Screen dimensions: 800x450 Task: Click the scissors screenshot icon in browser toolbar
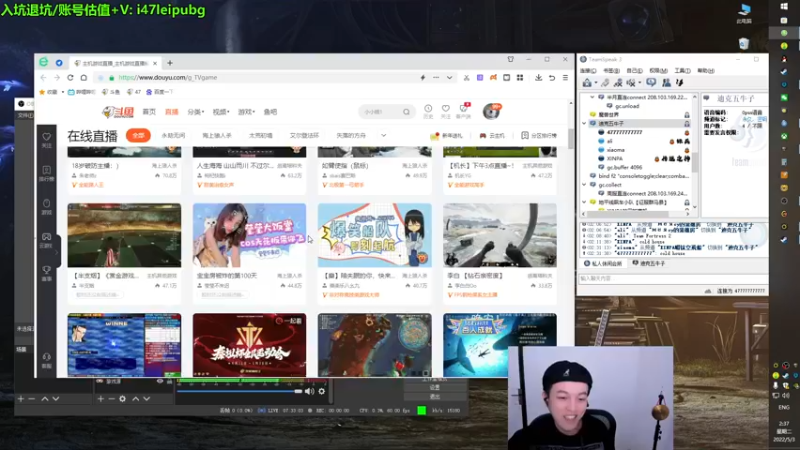pos(466,78)
